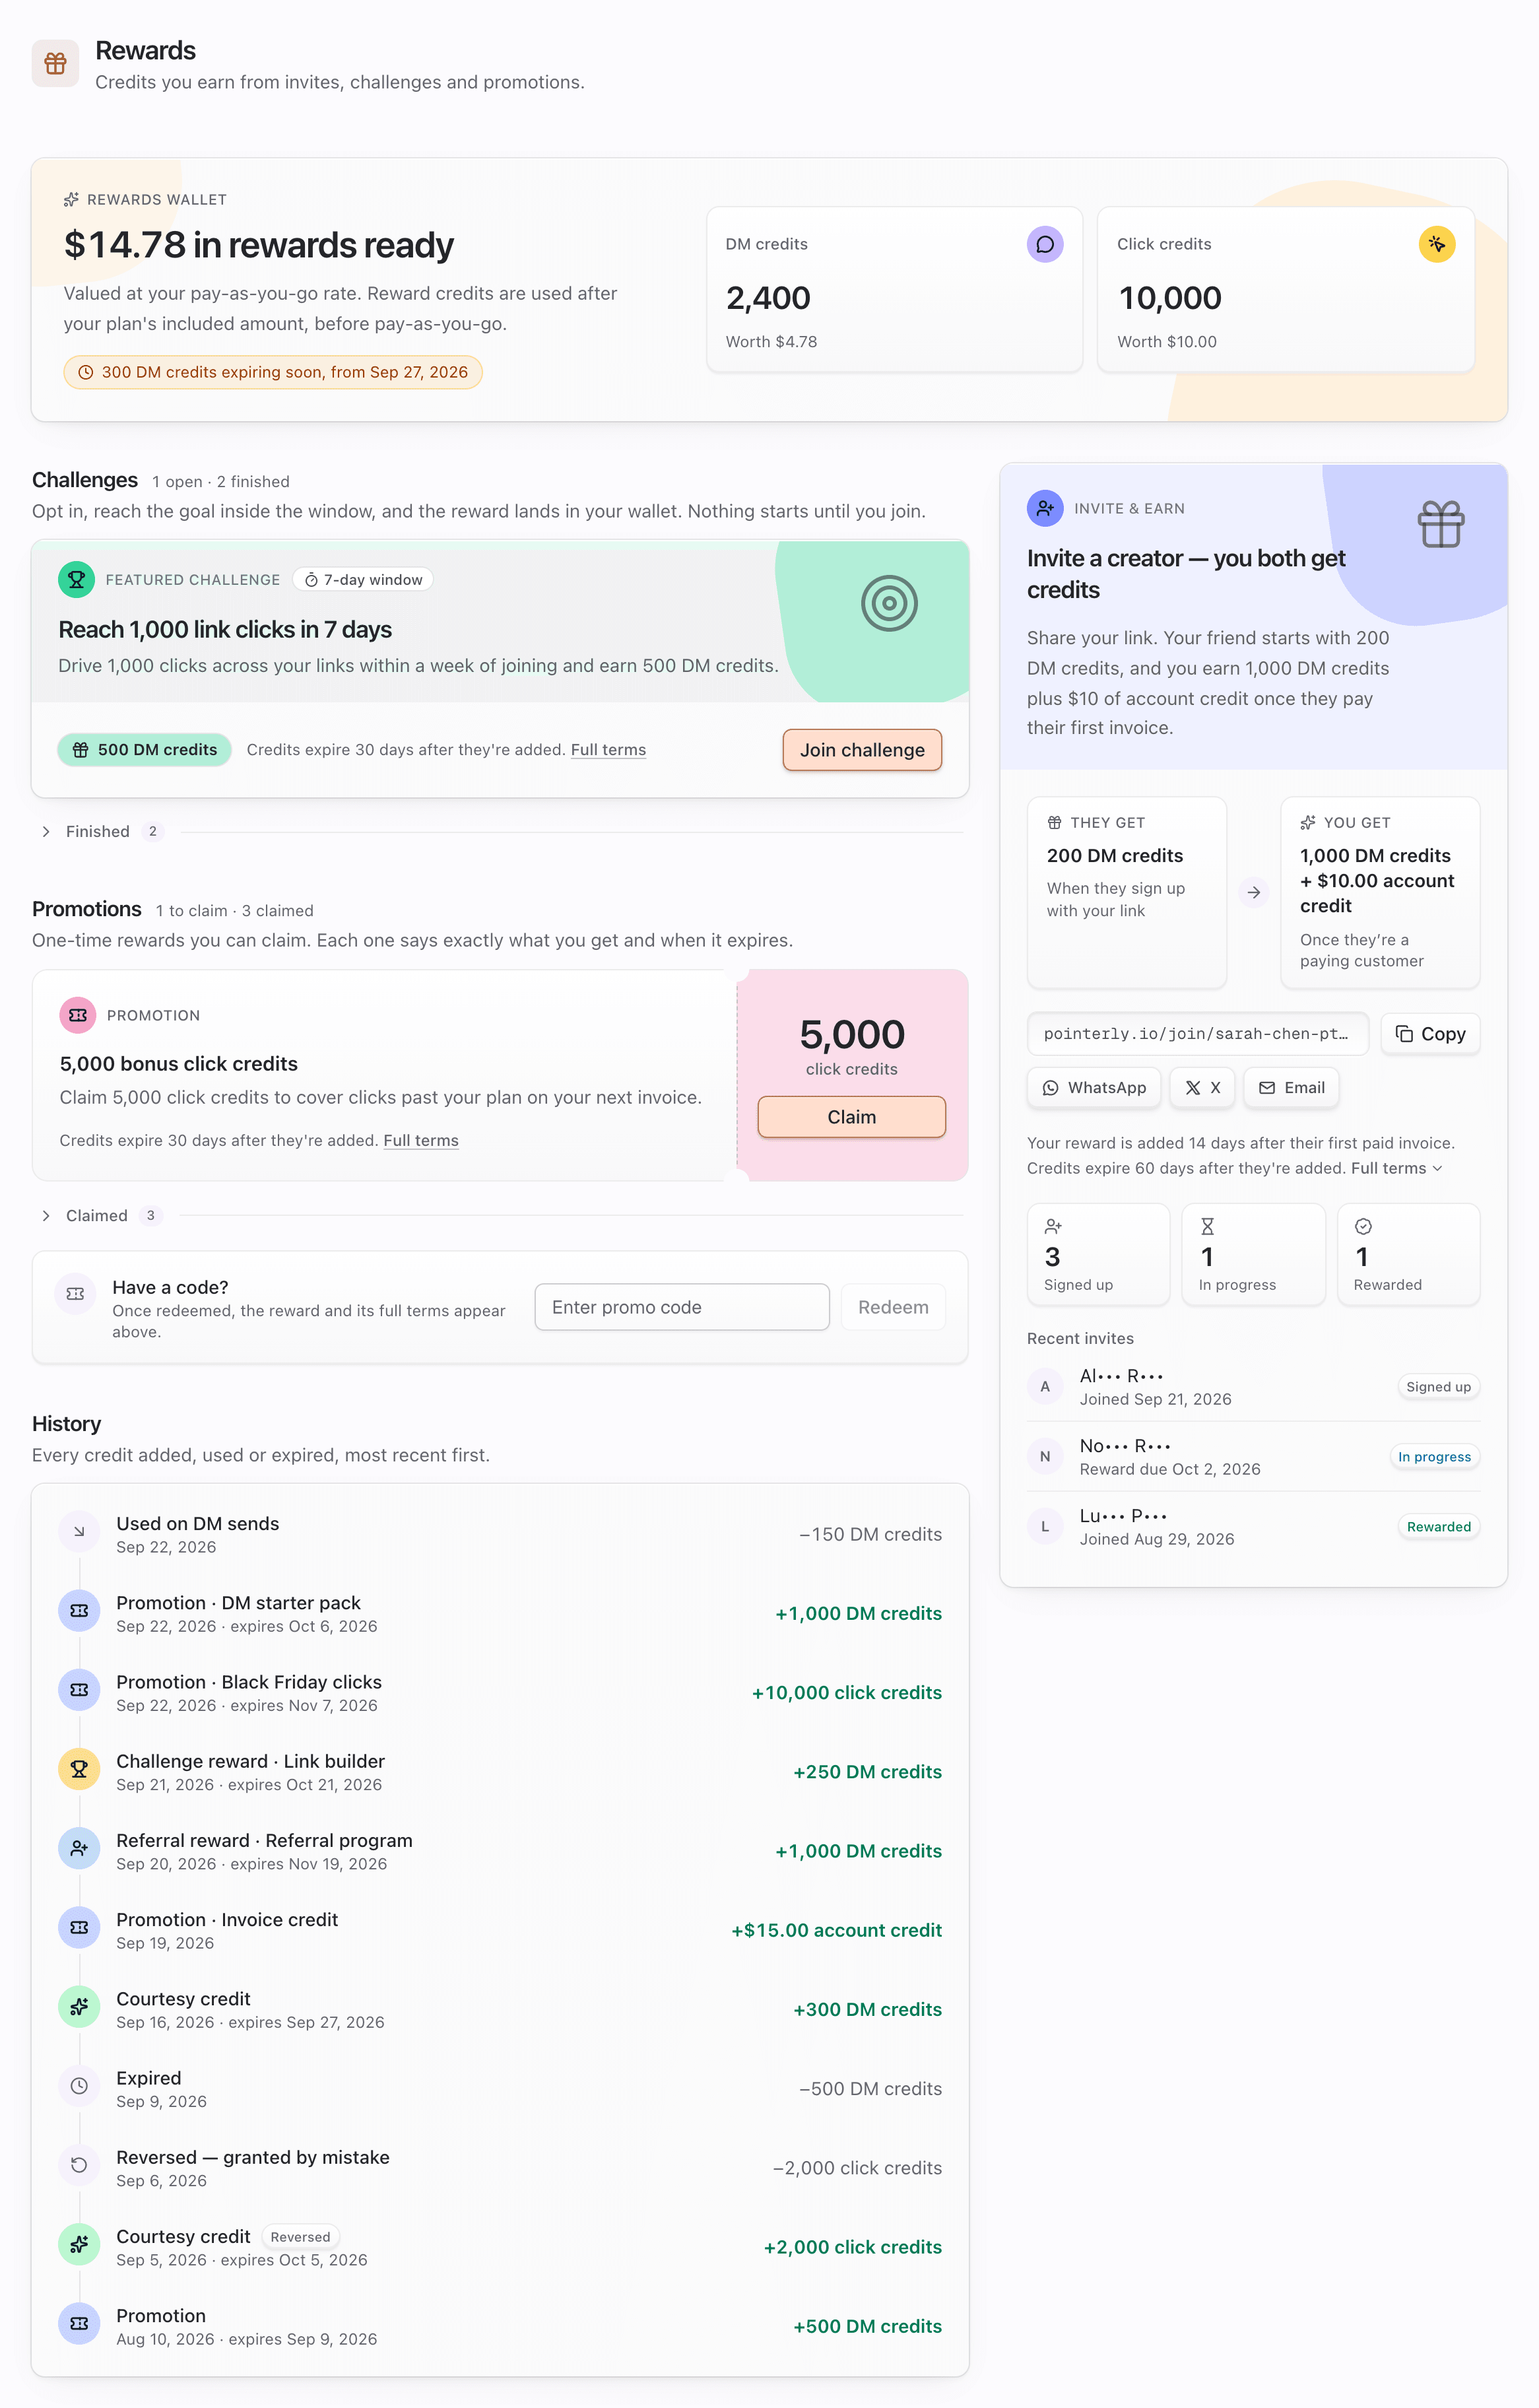The width and height of the screenshot is (1539, 2408).
Task: Join the 1,000 link clicks challenge
Action: point(862,750)
